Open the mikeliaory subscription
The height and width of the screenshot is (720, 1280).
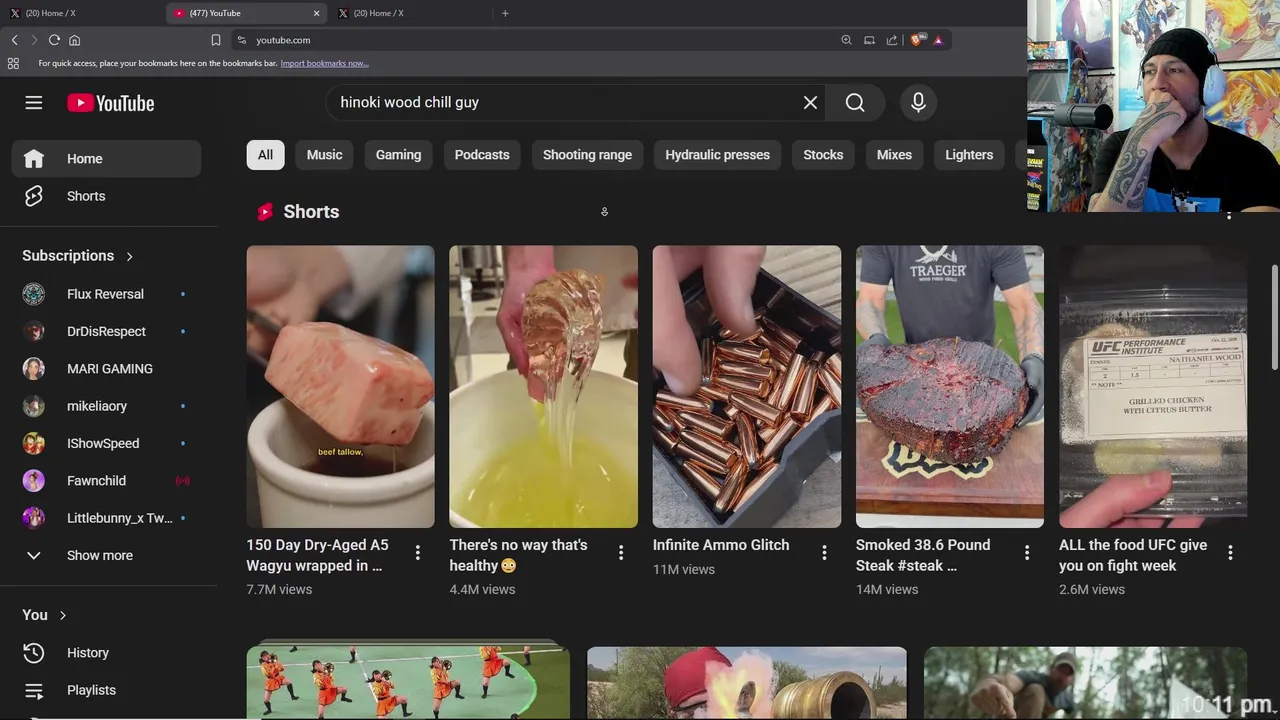click(109, 406)
